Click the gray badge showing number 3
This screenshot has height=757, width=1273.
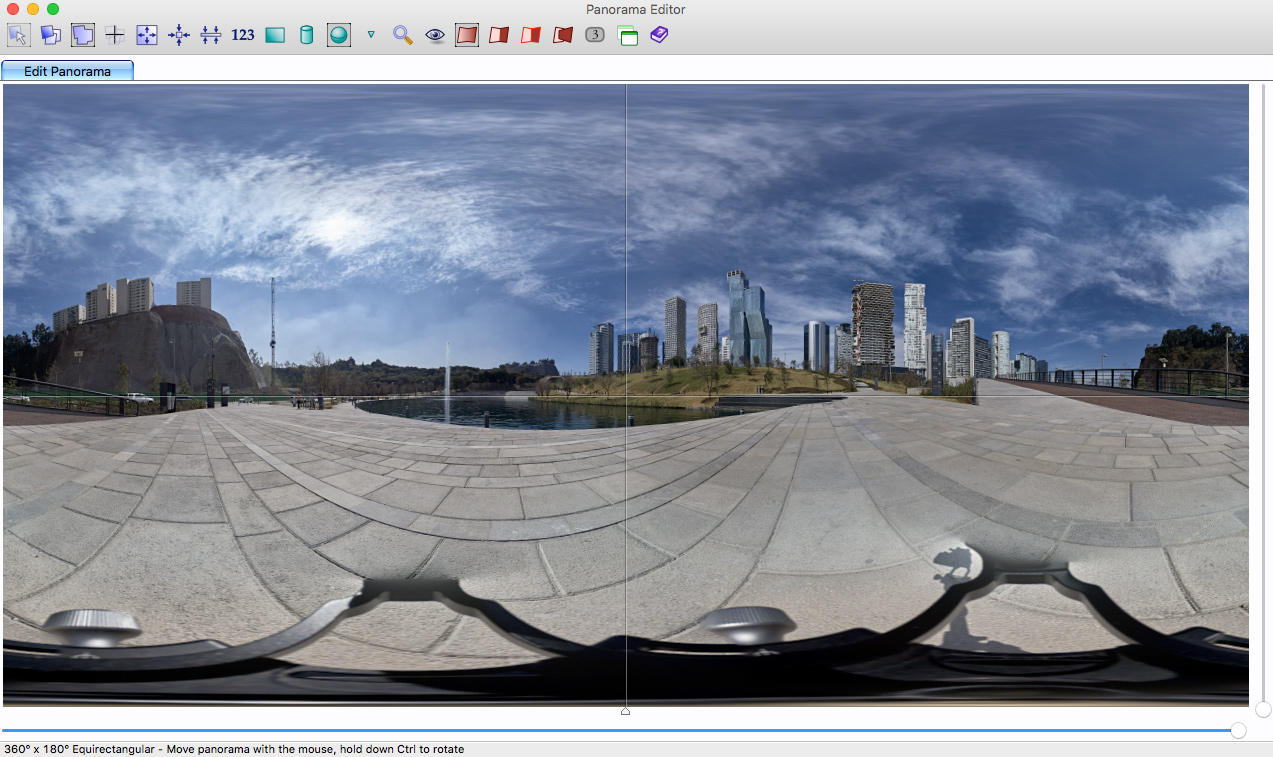[595, 35]
